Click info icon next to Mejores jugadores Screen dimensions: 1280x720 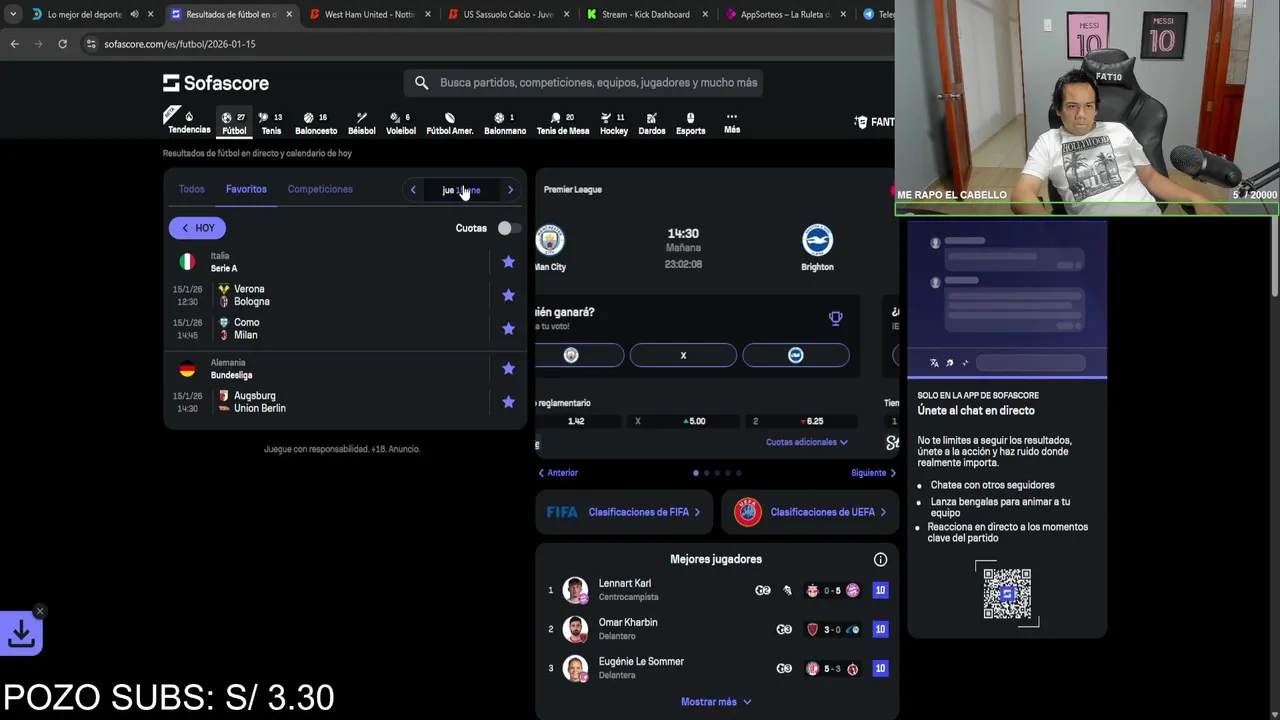pos(880,560)
